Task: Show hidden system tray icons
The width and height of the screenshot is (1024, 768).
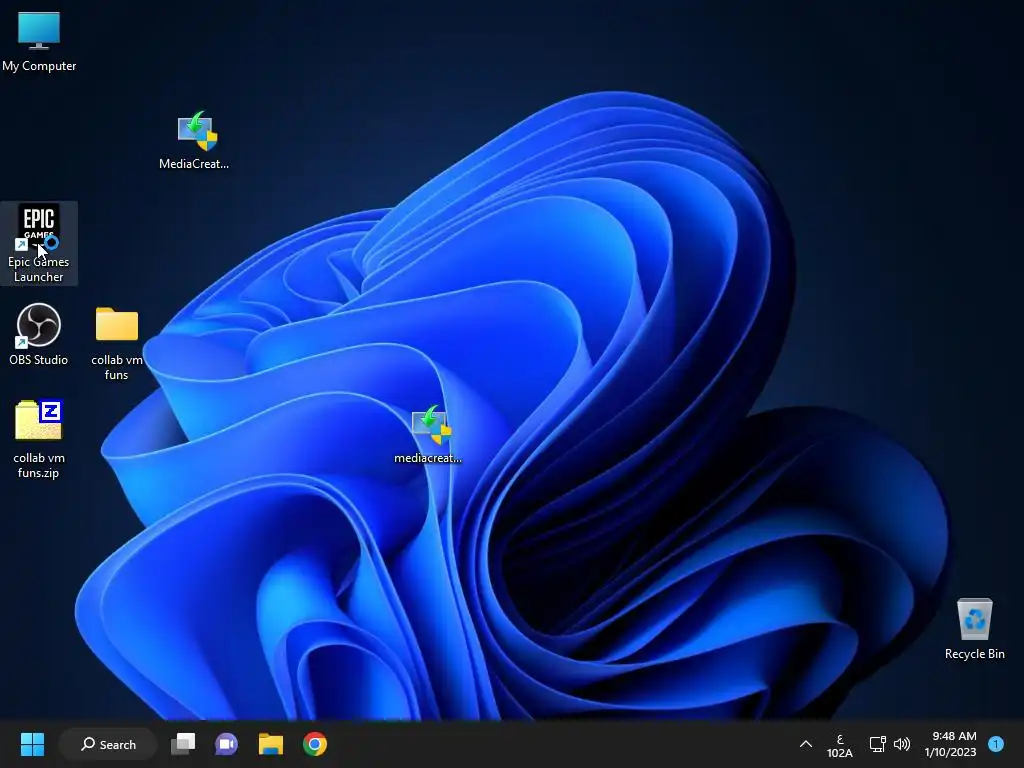Action: 806,744
